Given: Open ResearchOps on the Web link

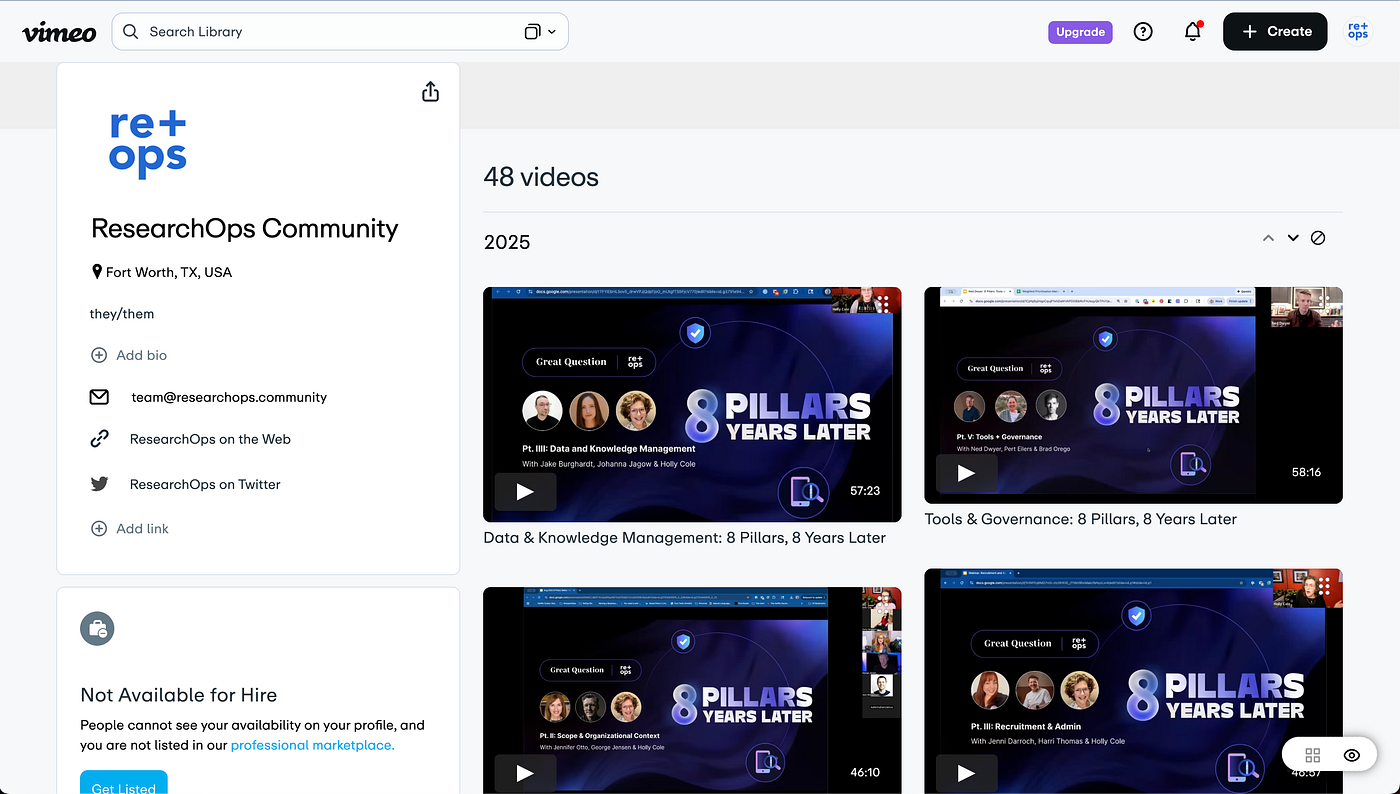Looking at the screenshot, I should coord(210,439).
